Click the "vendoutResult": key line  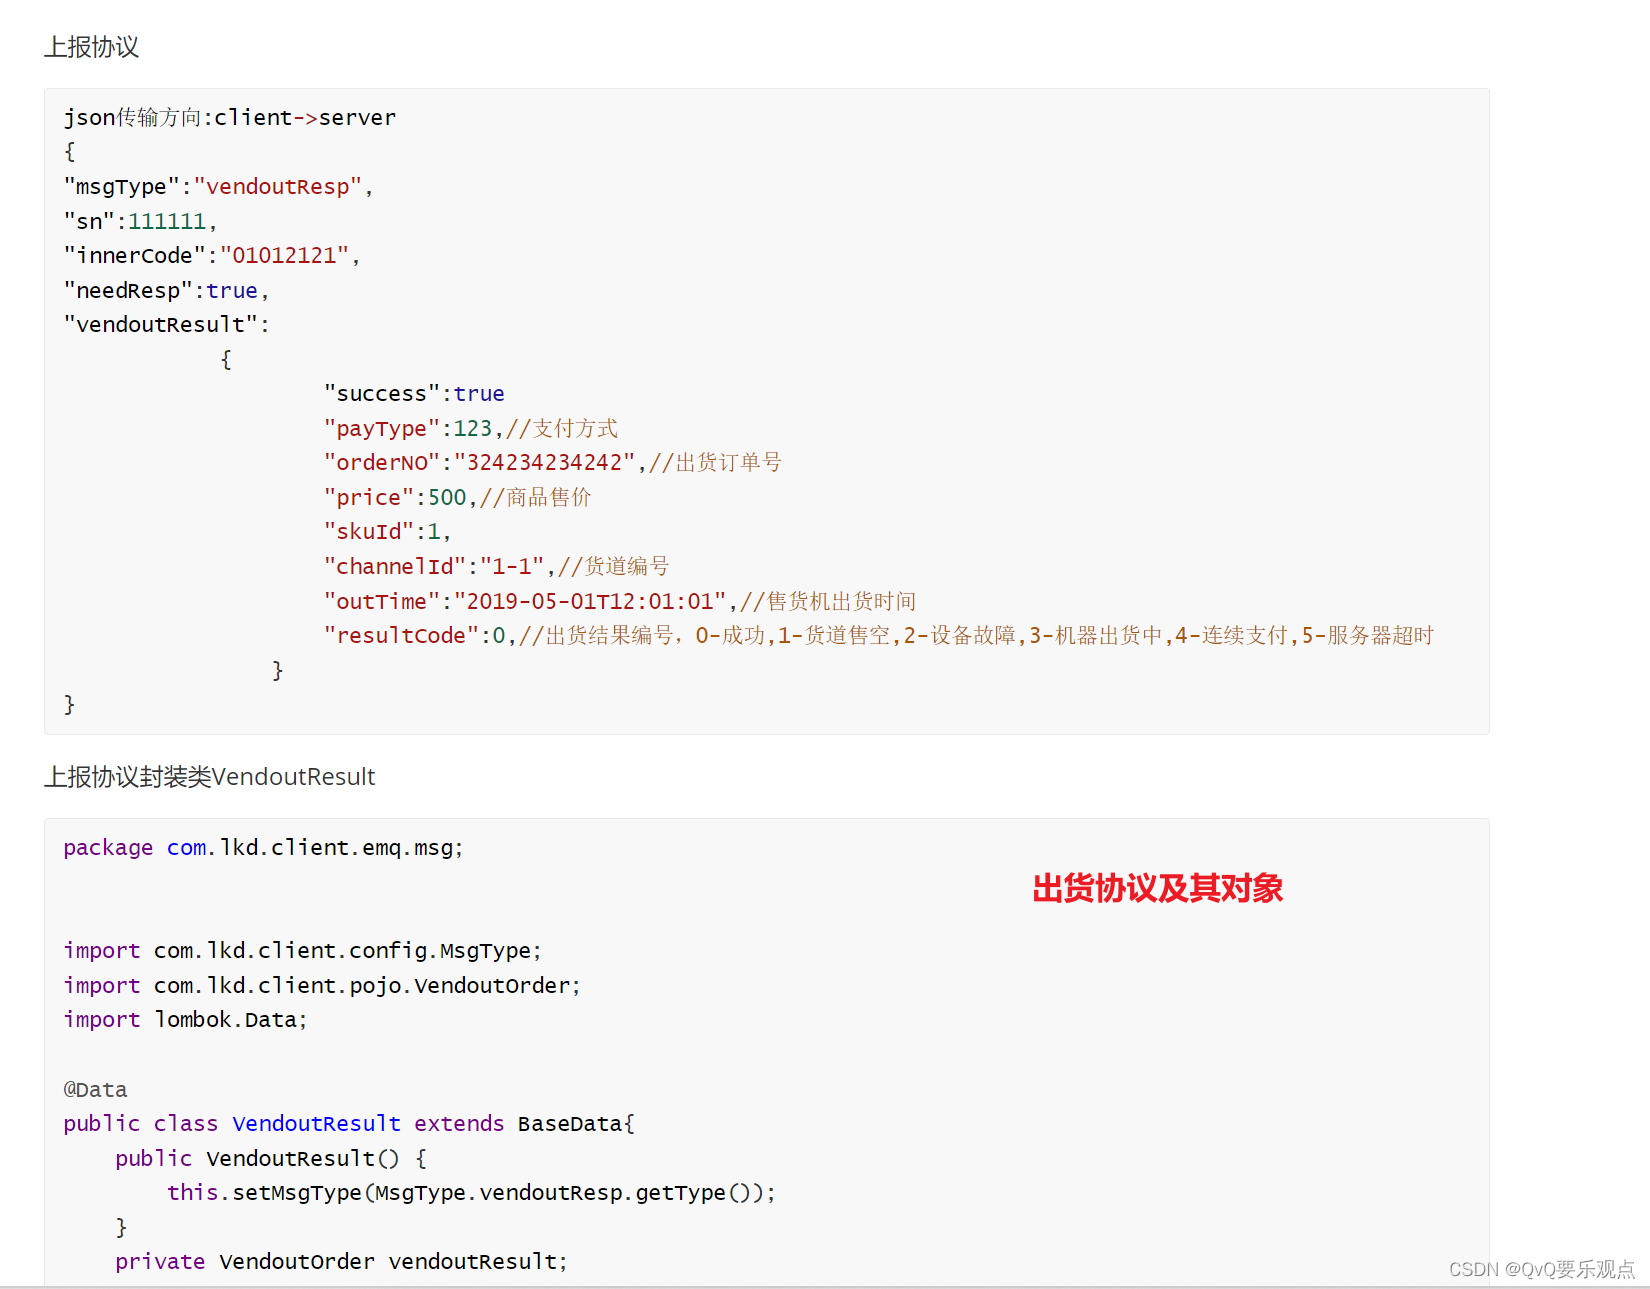click(167, 325)
